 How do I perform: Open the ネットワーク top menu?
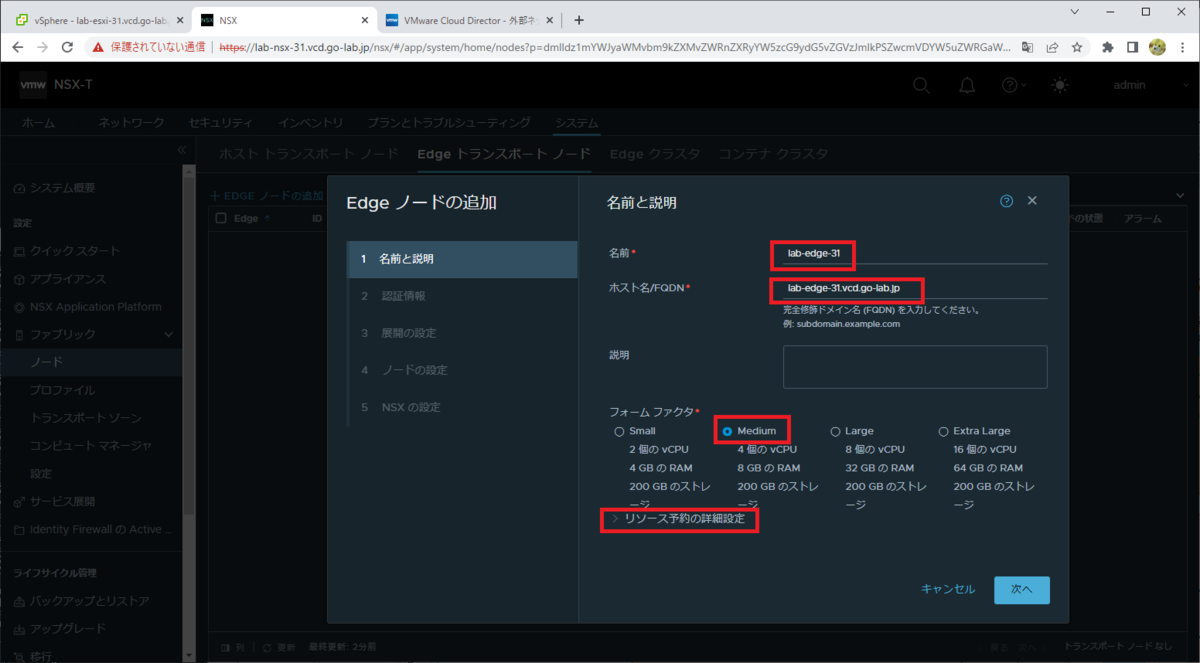click(131, 123)
